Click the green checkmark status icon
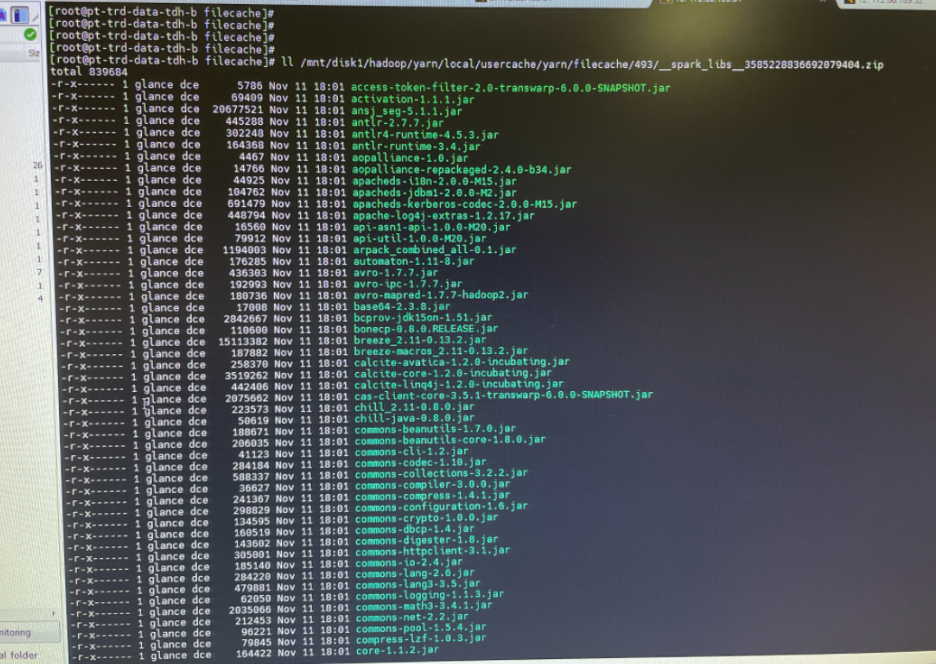This screenshot has height=664, width=936. coord(30,33)
